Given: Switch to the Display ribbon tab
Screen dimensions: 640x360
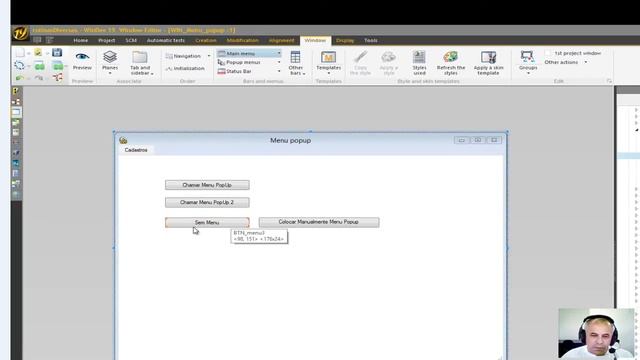Looking at the screenshot, I should (x=345, y=40).
